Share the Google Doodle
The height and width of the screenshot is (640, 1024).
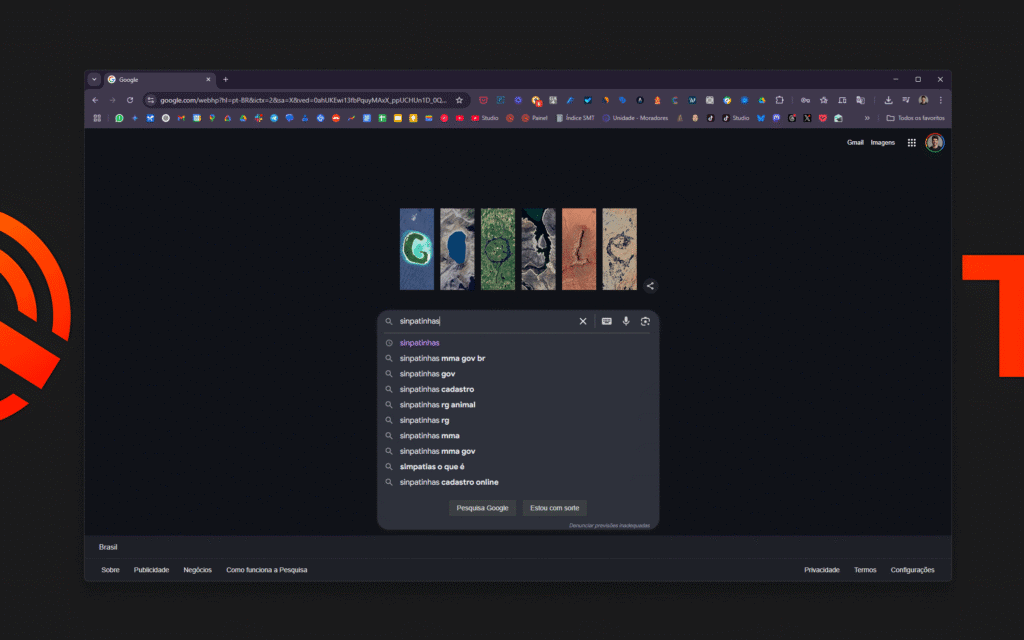pos(650,286)
